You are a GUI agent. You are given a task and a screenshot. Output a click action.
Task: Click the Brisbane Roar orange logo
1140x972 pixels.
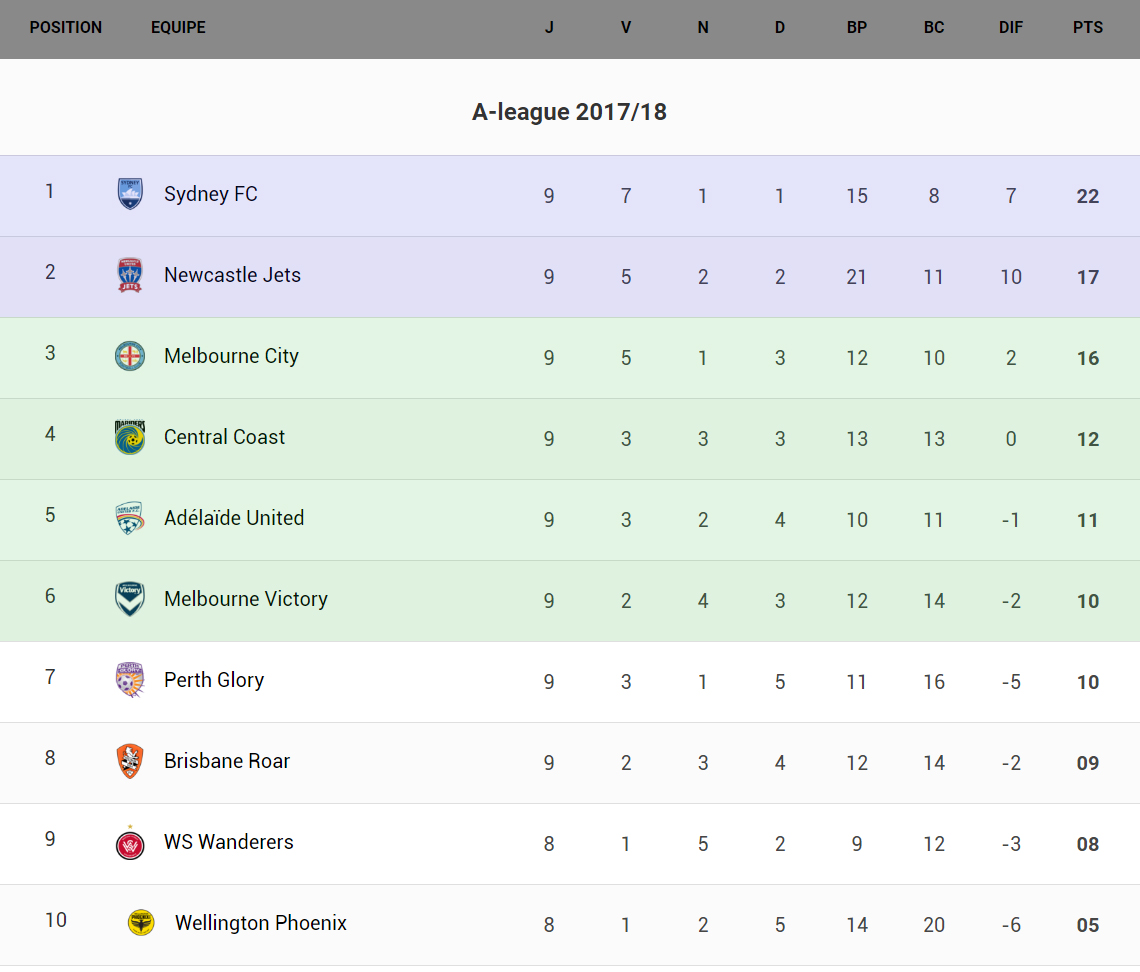point(130,761)
